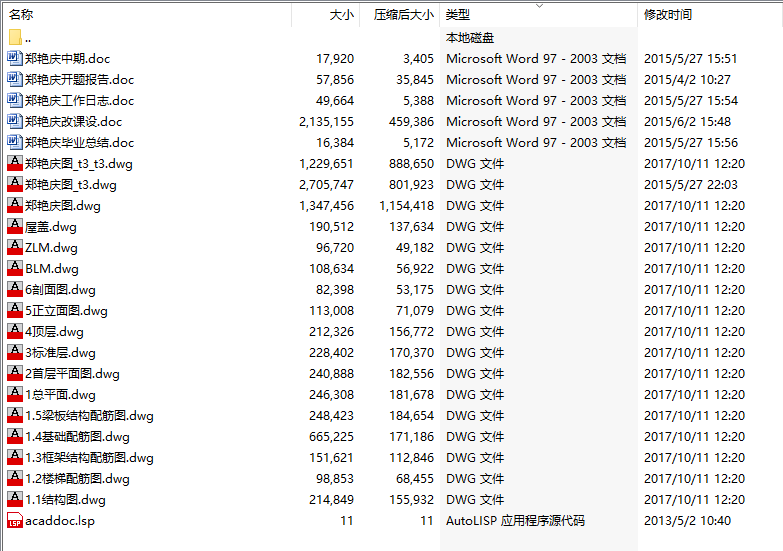Select file name 5正立面图.dwg
This screenshot has width=783, height=551.
coord(66,311)
